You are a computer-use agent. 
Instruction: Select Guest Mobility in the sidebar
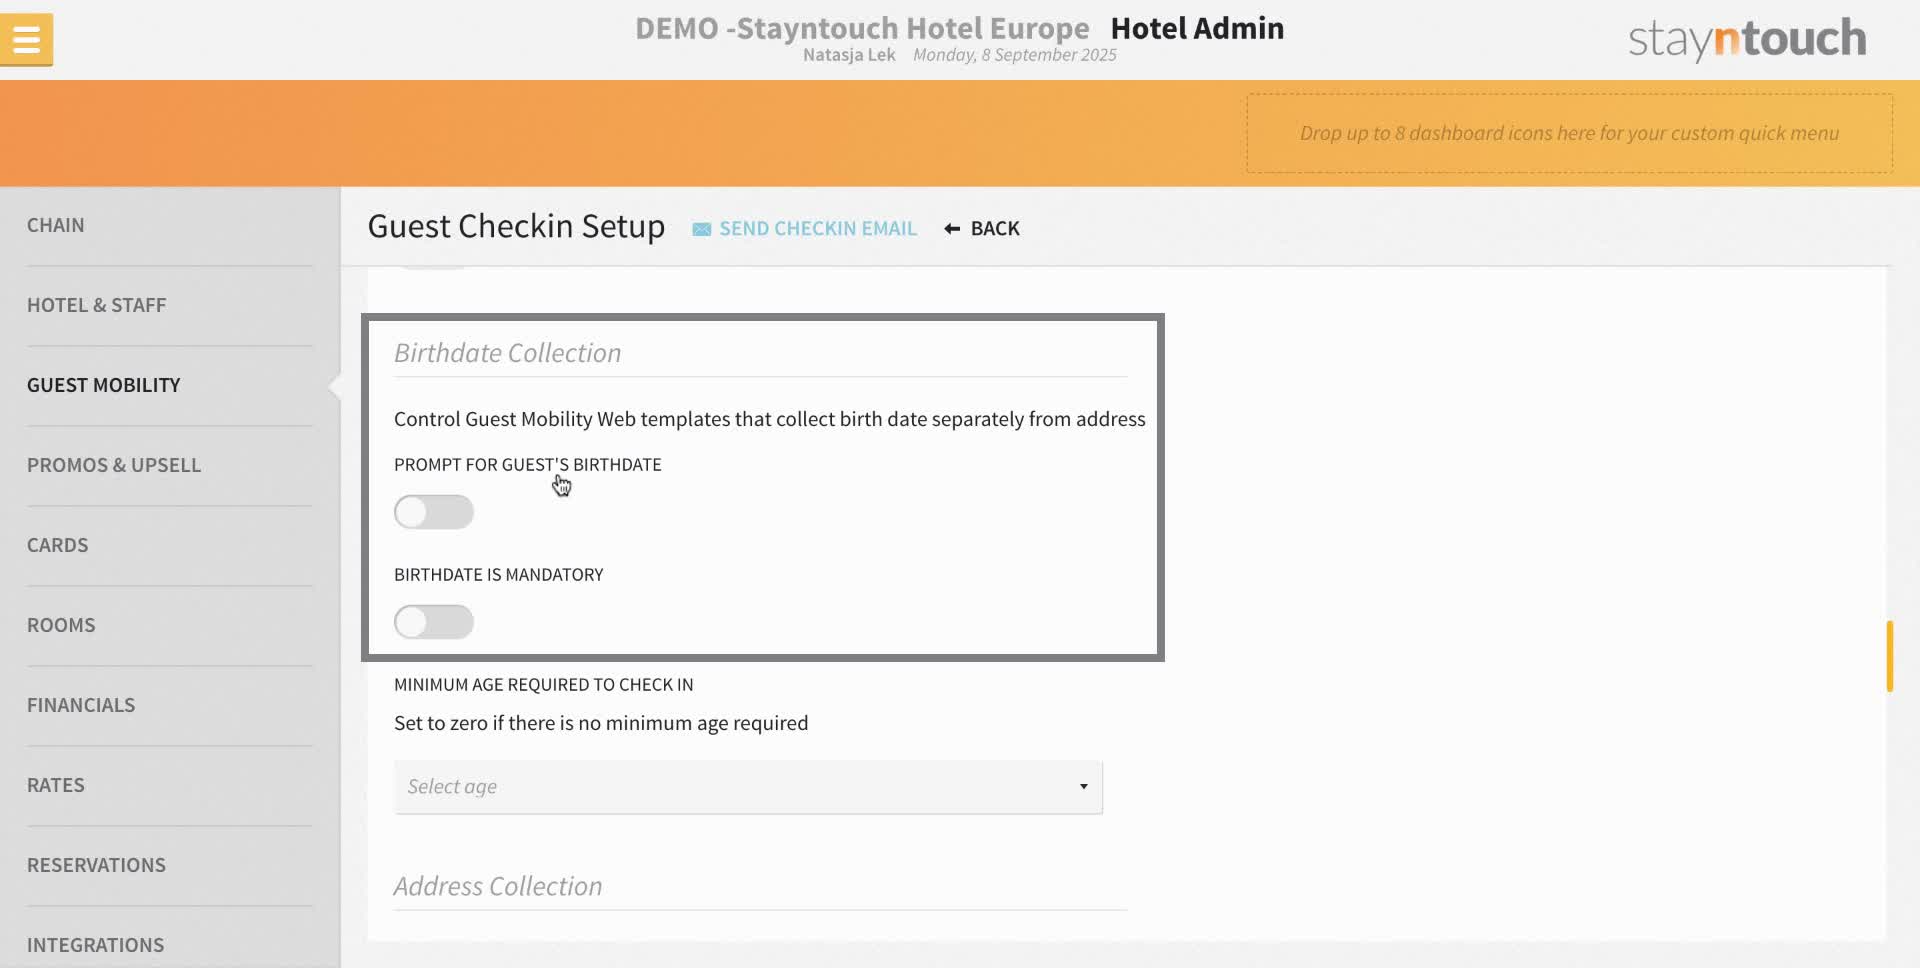[x=103, y=385]
